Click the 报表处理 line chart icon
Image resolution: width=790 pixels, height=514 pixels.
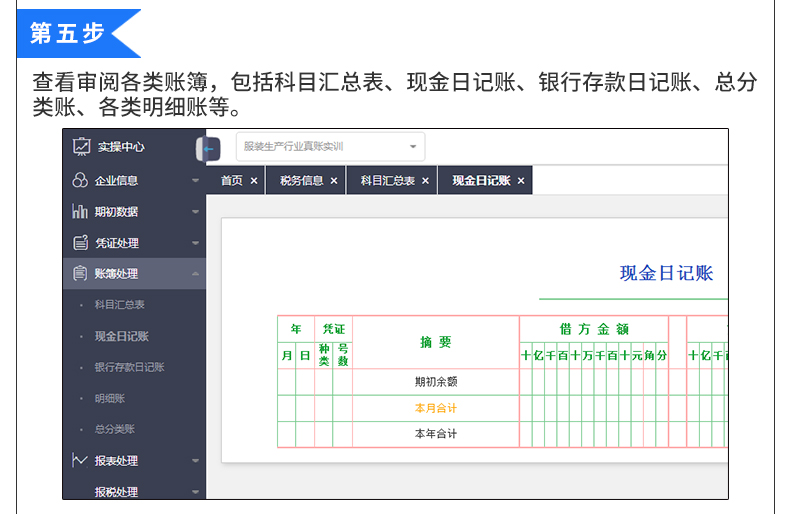click(x=80, y=460)
